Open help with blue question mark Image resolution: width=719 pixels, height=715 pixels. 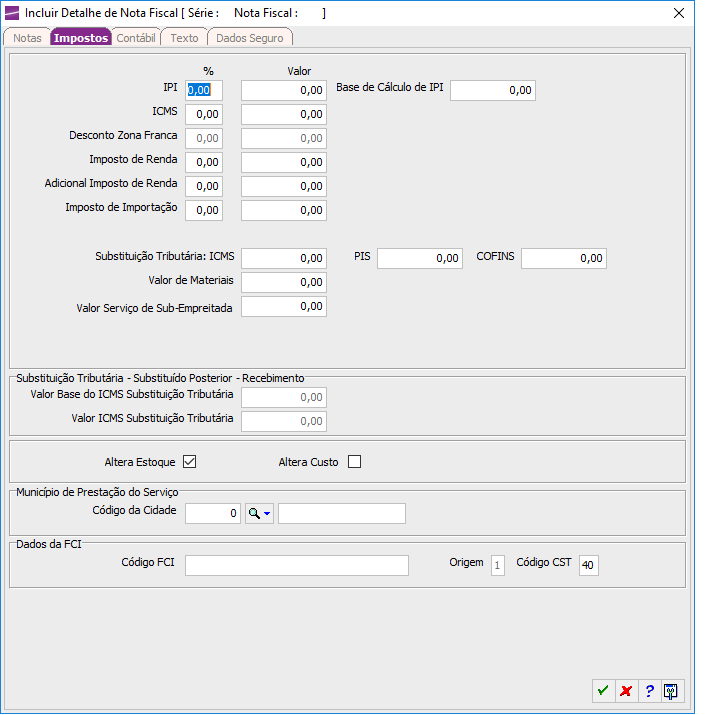click(x=649, y=690)
